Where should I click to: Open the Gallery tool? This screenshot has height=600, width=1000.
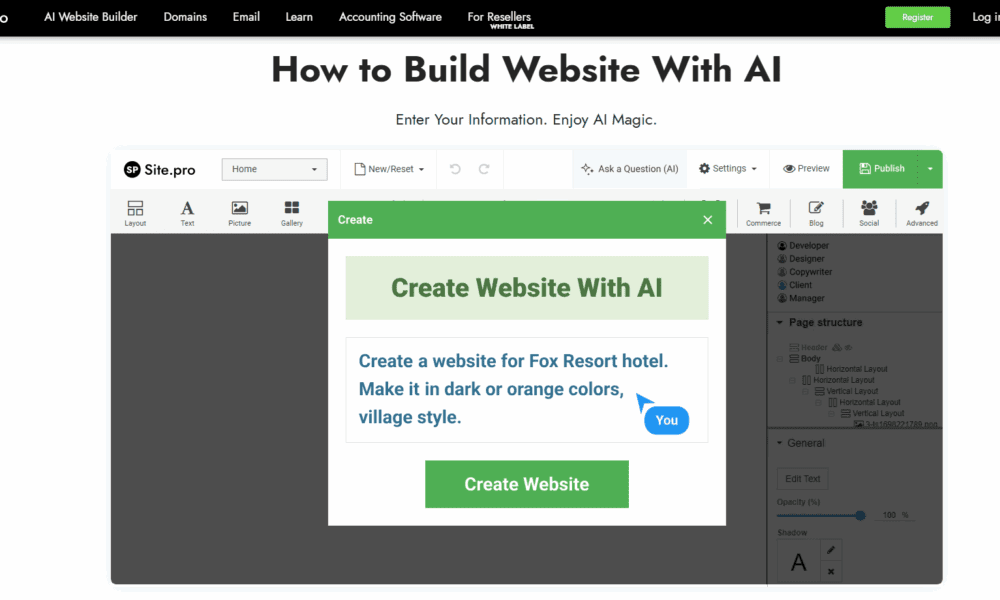tap(292, 209)
